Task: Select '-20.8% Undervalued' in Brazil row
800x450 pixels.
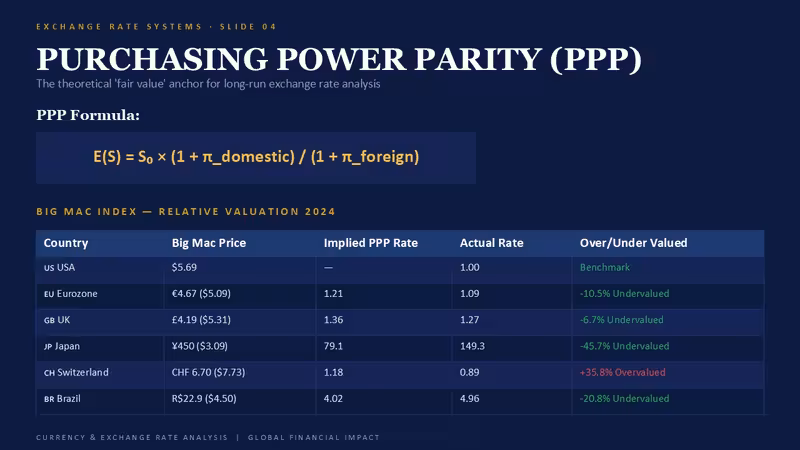Action: point(624,398)
